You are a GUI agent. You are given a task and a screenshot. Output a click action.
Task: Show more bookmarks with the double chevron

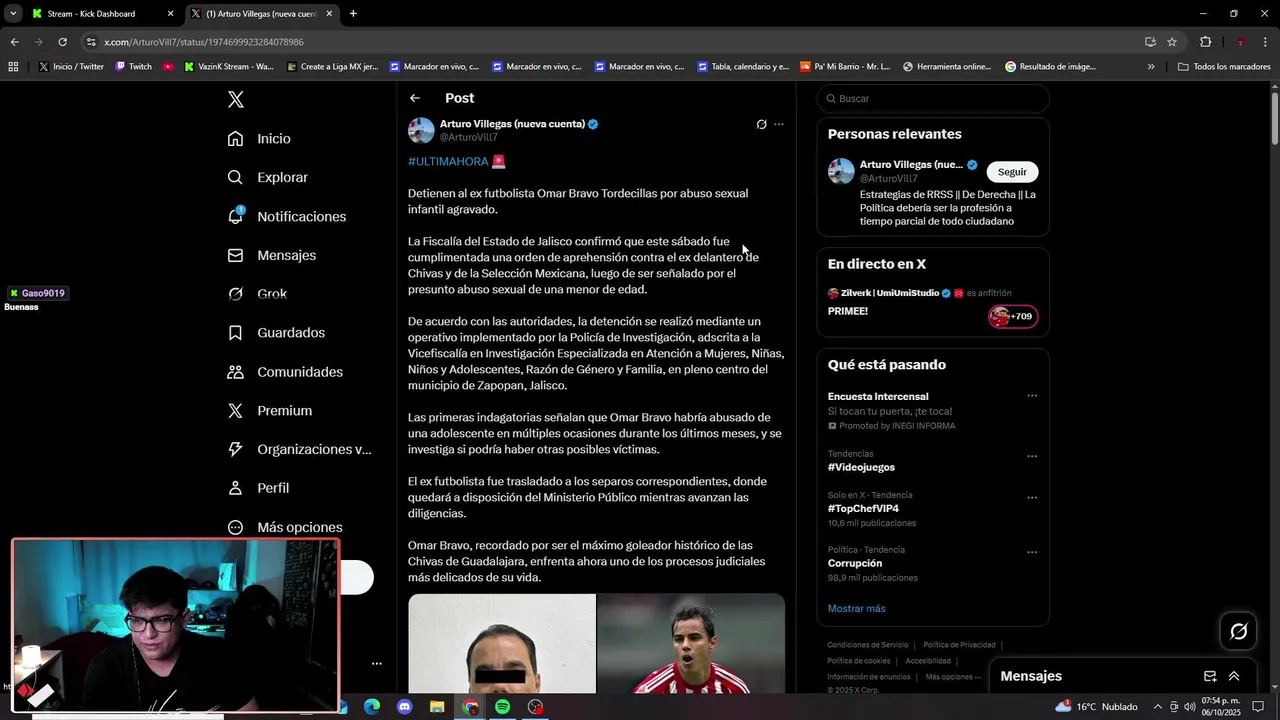coord(1151,67)
